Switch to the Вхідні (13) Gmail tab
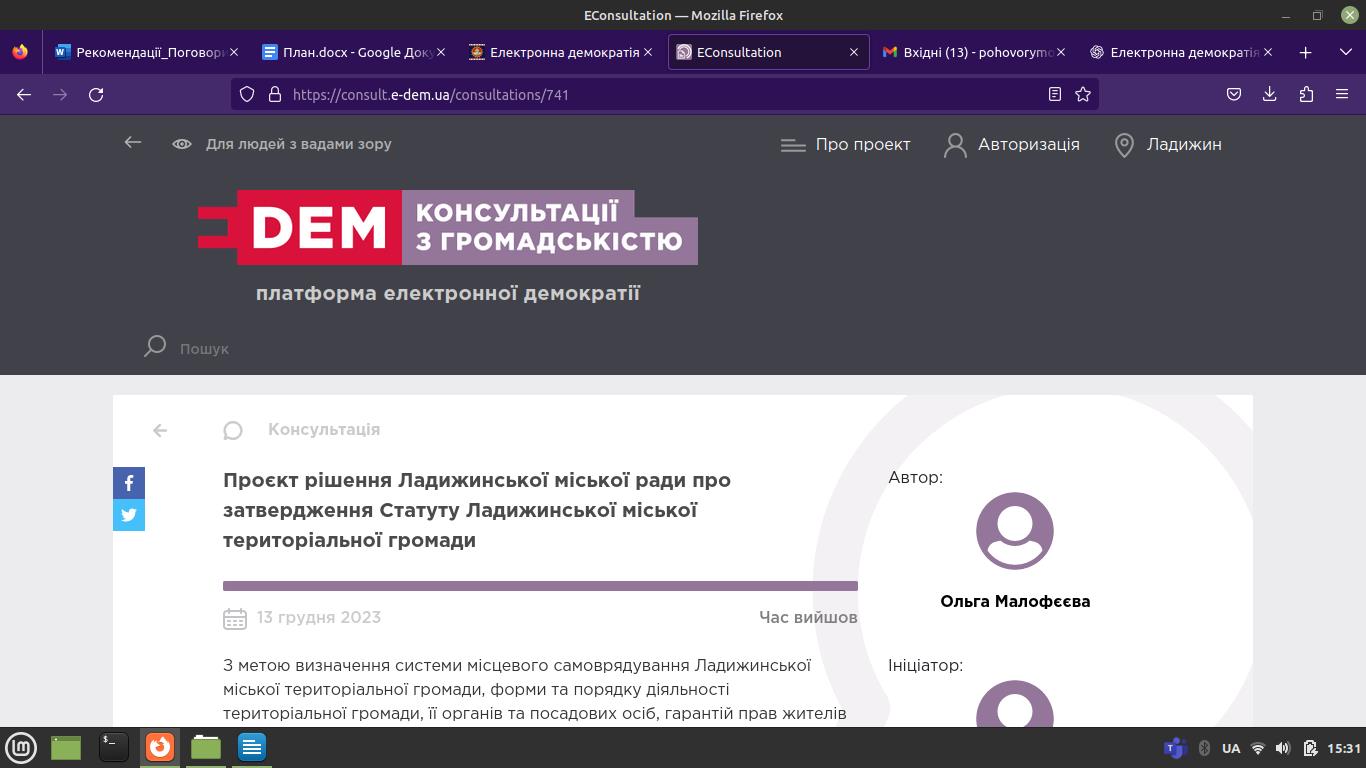This screenshot has width=1366, height=768. [974, 52]
